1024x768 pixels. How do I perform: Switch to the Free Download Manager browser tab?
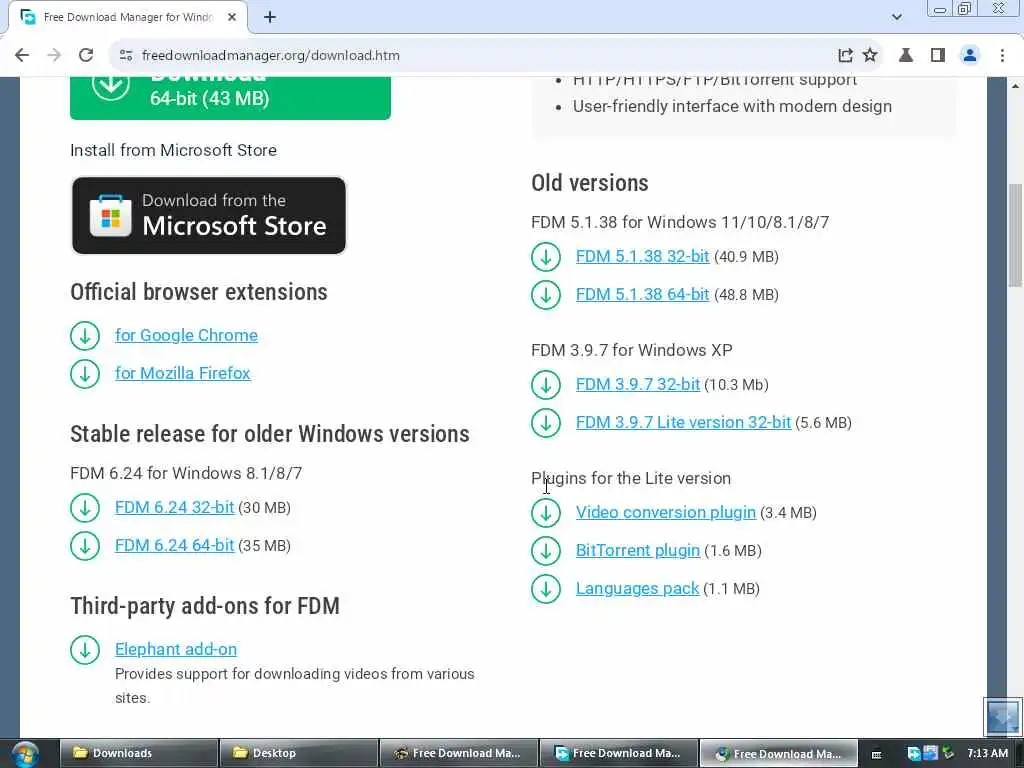click(130, 18)
